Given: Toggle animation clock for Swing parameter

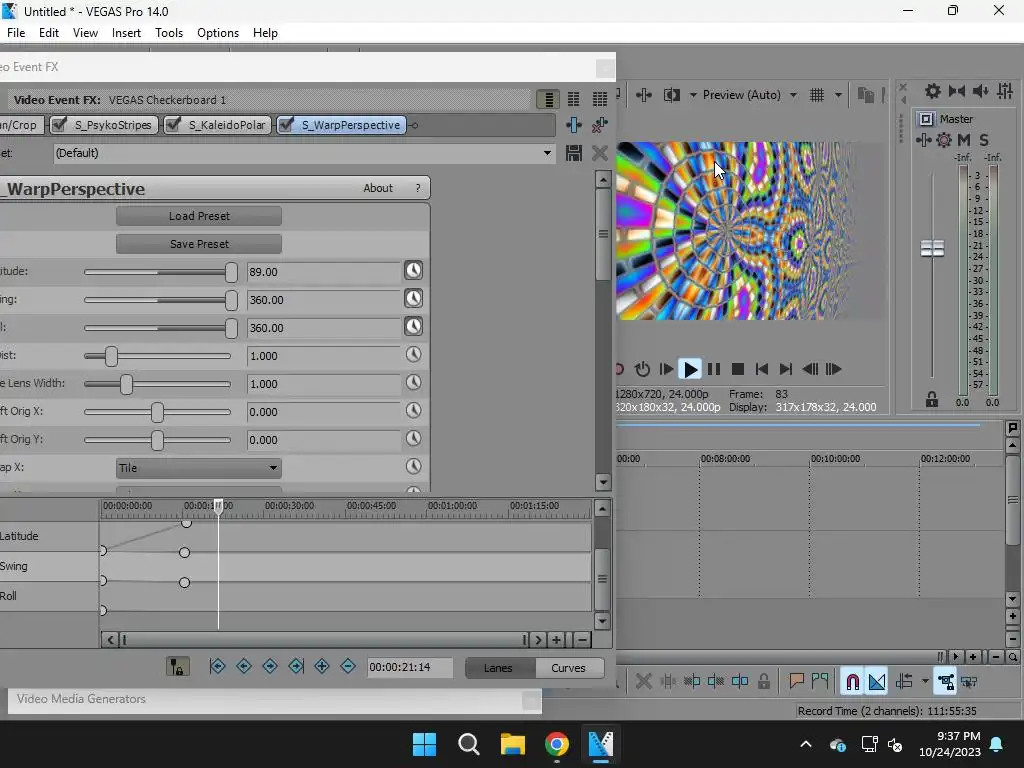Looking at the screenshot, I should [x=413, y=298].
